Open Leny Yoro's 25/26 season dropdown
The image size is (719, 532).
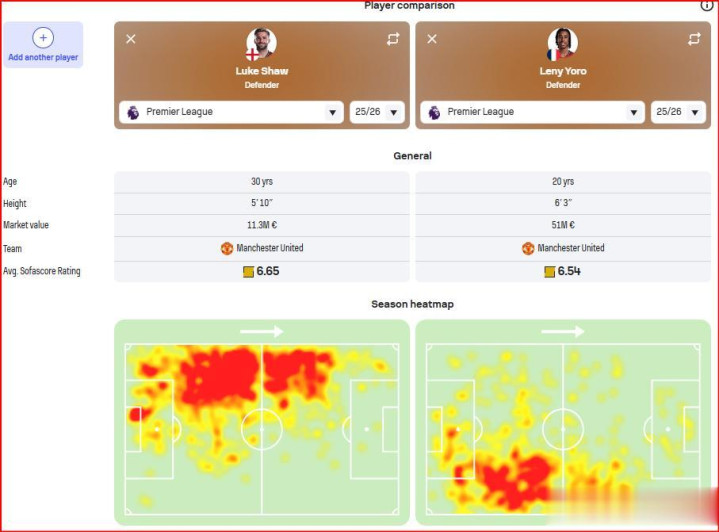click(679, 112)
